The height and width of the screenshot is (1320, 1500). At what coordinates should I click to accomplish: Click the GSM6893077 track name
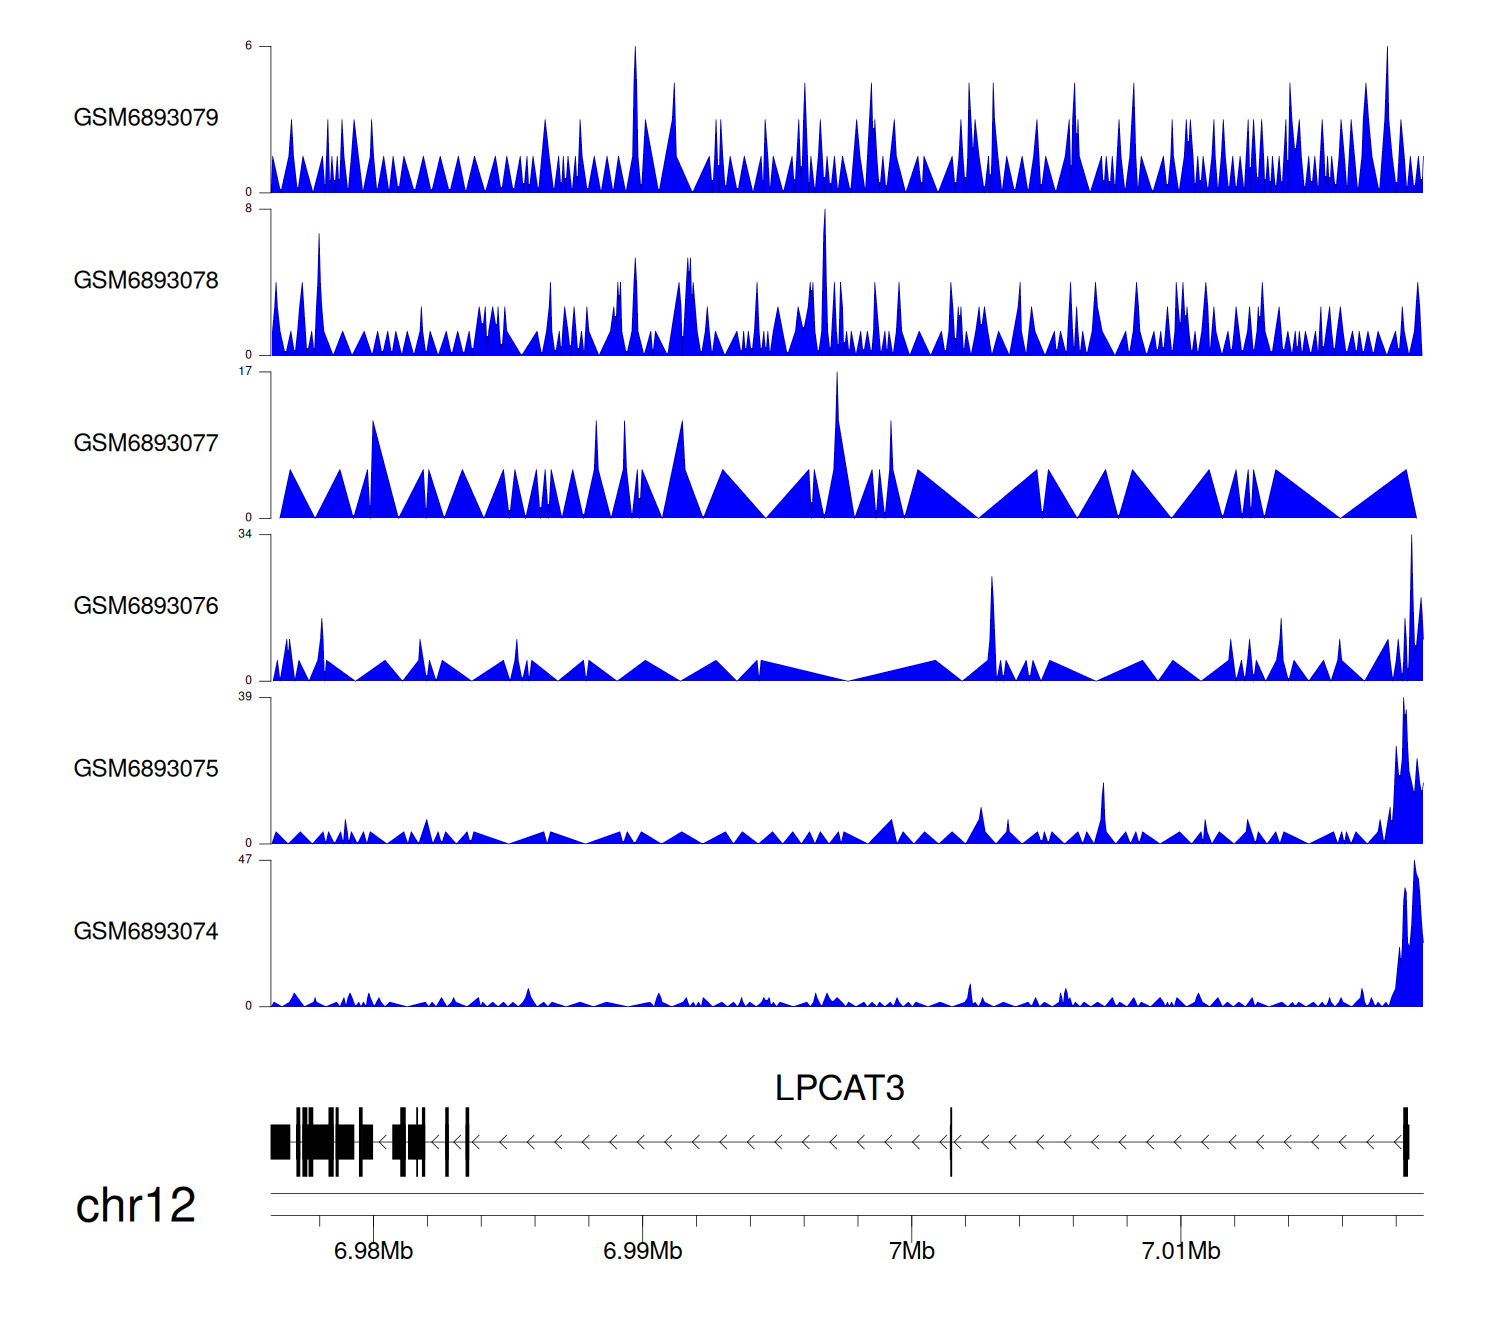pyautogui.click(x=146, y=443)
